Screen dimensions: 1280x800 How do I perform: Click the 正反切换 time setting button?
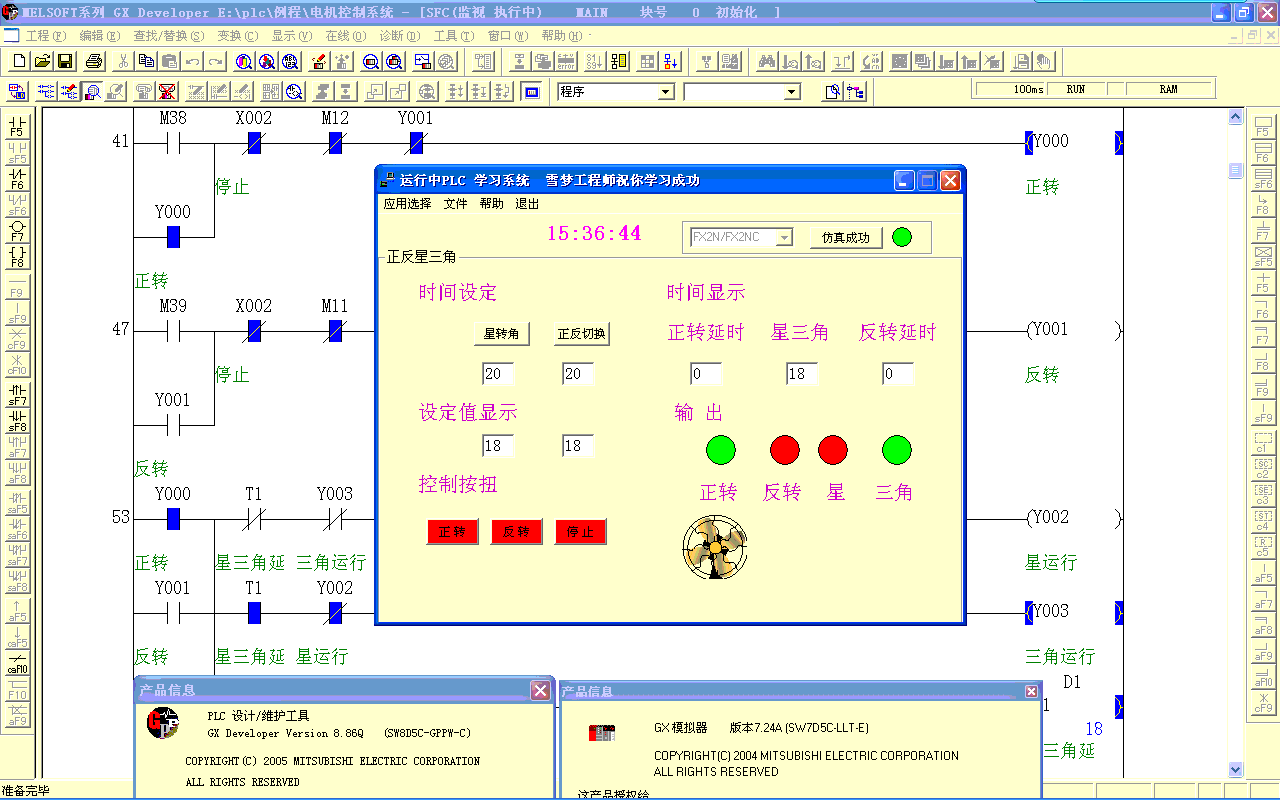point(582,334)
